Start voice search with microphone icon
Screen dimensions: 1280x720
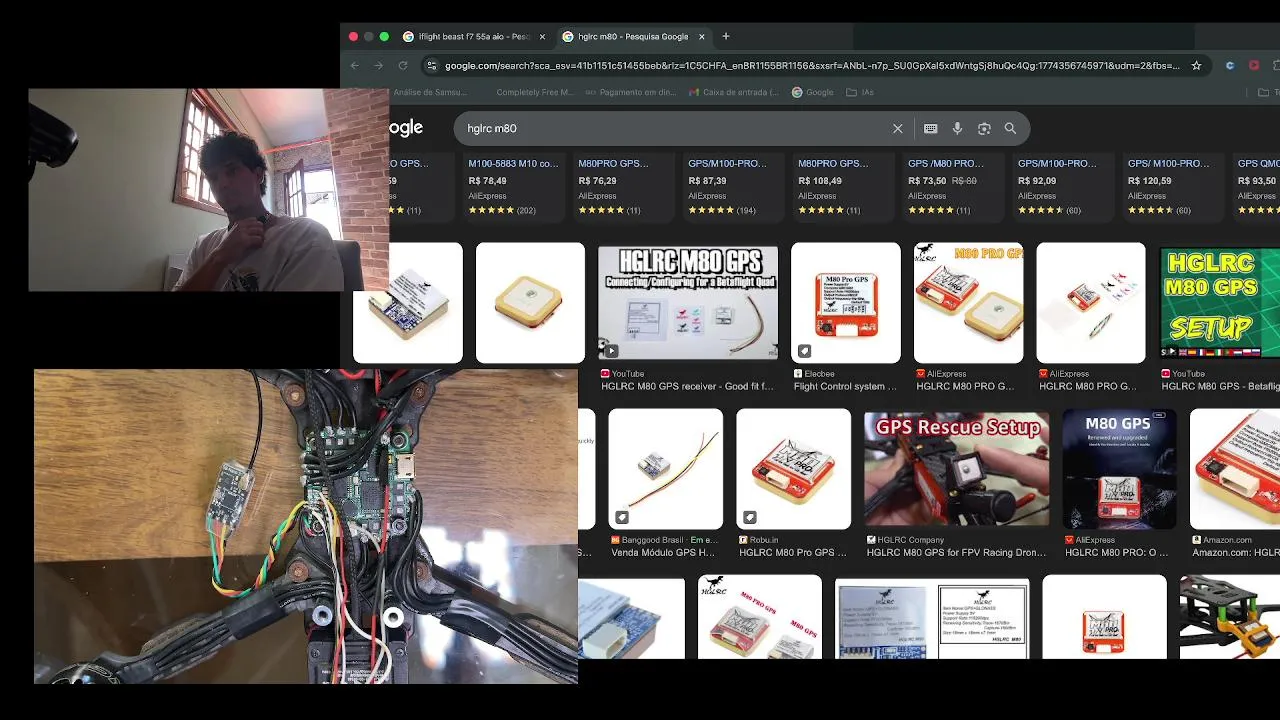tap(957, 128)
